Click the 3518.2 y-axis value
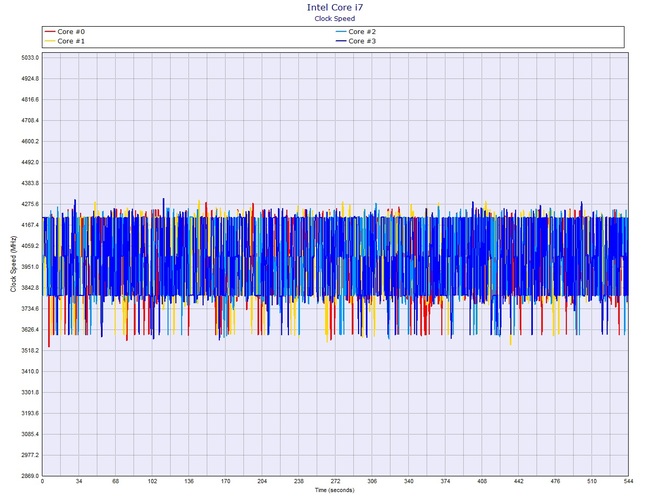Viewport: 670px width, 502px height. coord(30,351)
